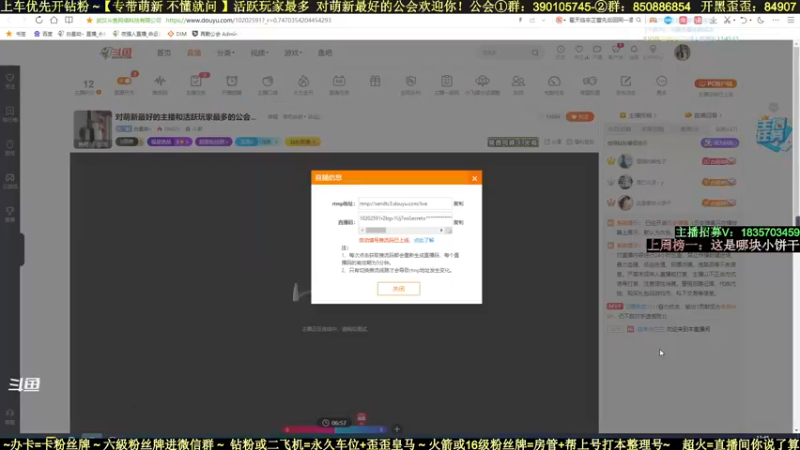
Task: Open 鱼吧 in the site navigation
Action: (x=325, y=53)
